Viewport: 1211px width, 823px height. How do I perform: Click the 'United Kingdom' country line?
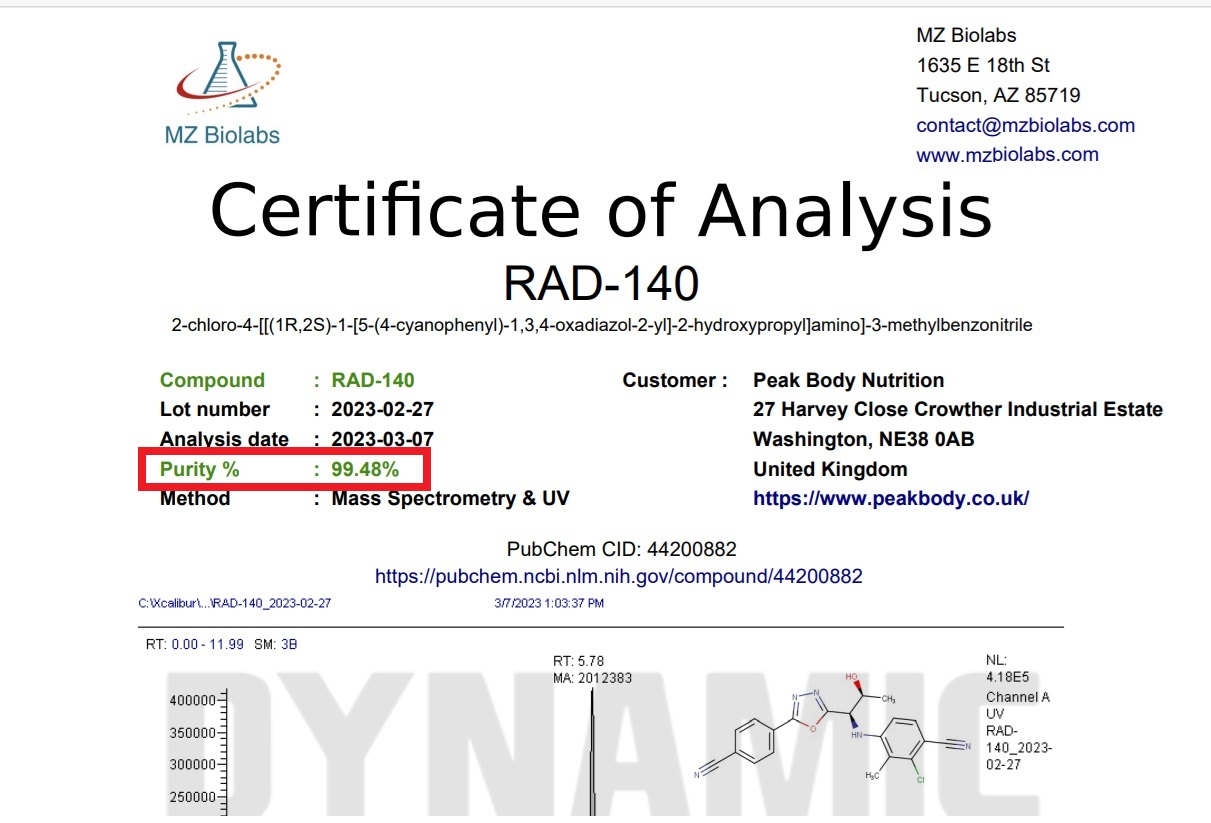click(830, 469)
